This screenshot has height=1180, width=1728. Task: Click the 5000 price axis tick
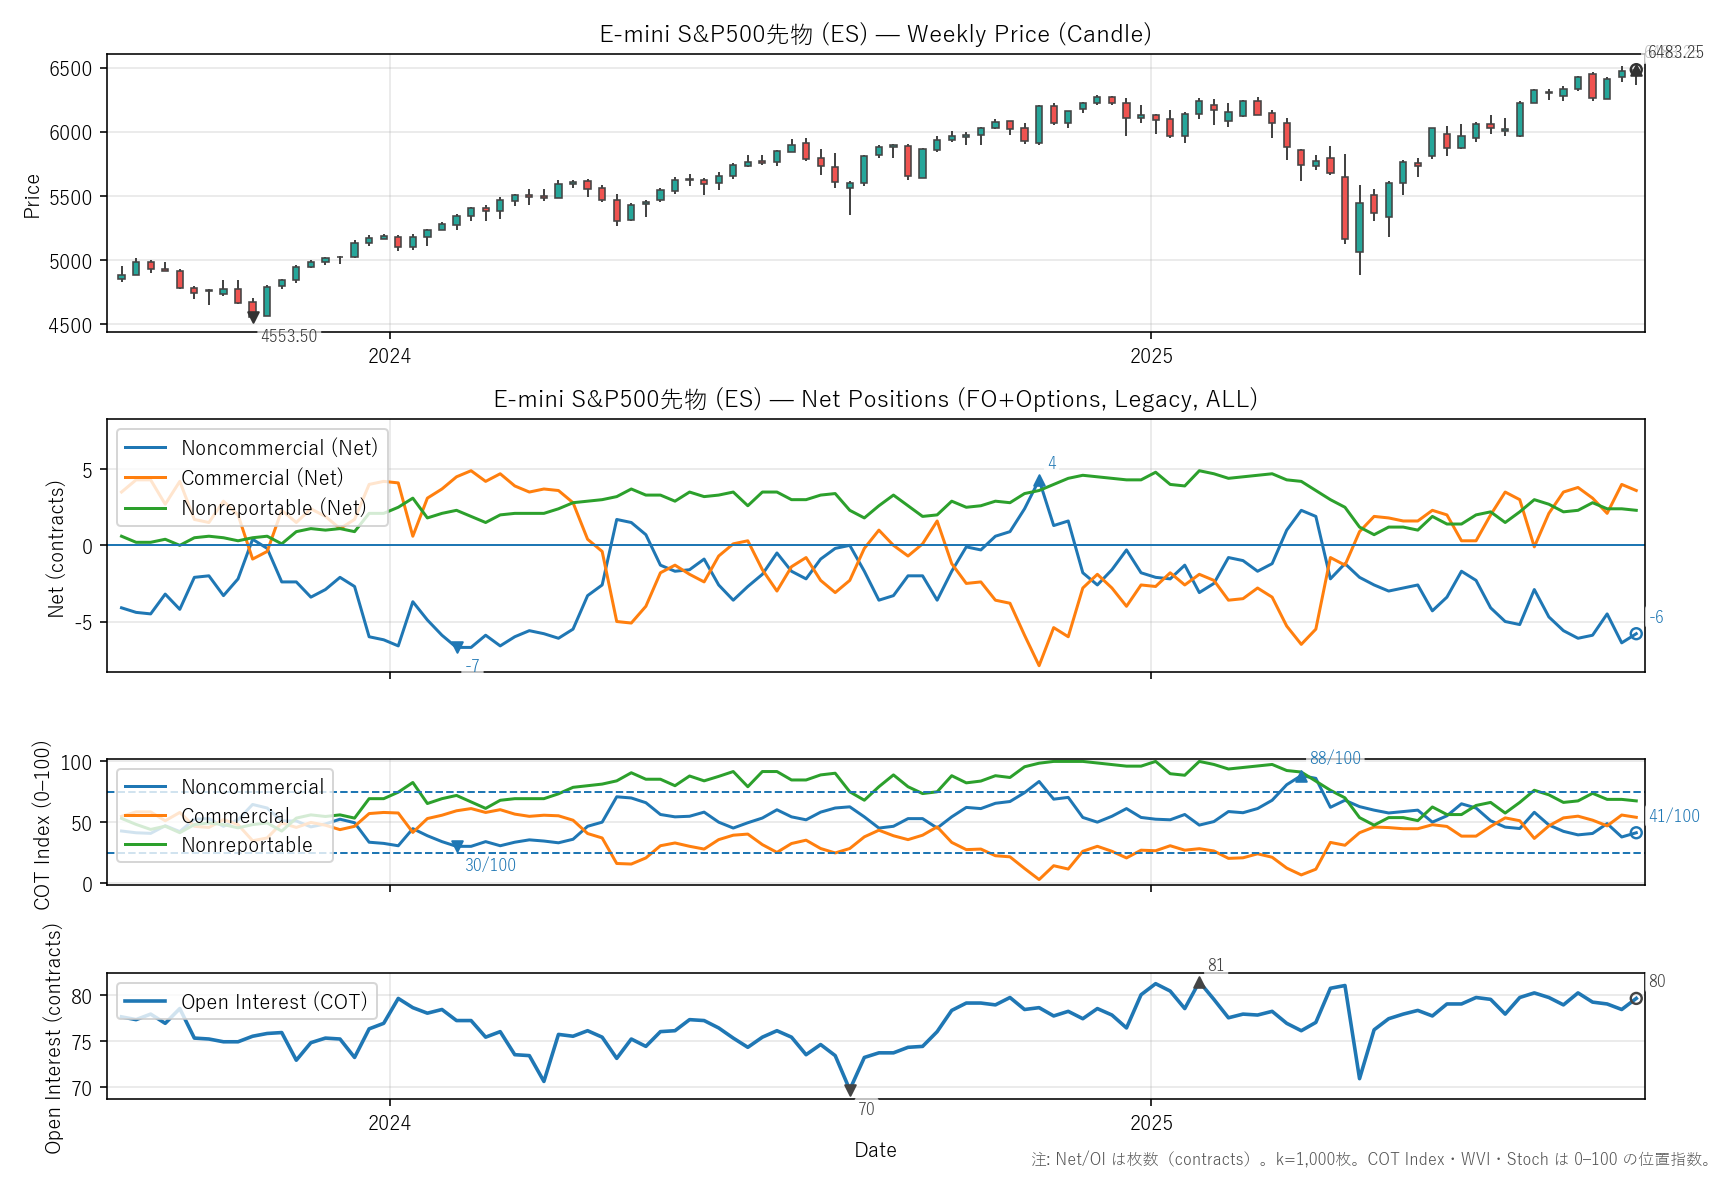71,261
